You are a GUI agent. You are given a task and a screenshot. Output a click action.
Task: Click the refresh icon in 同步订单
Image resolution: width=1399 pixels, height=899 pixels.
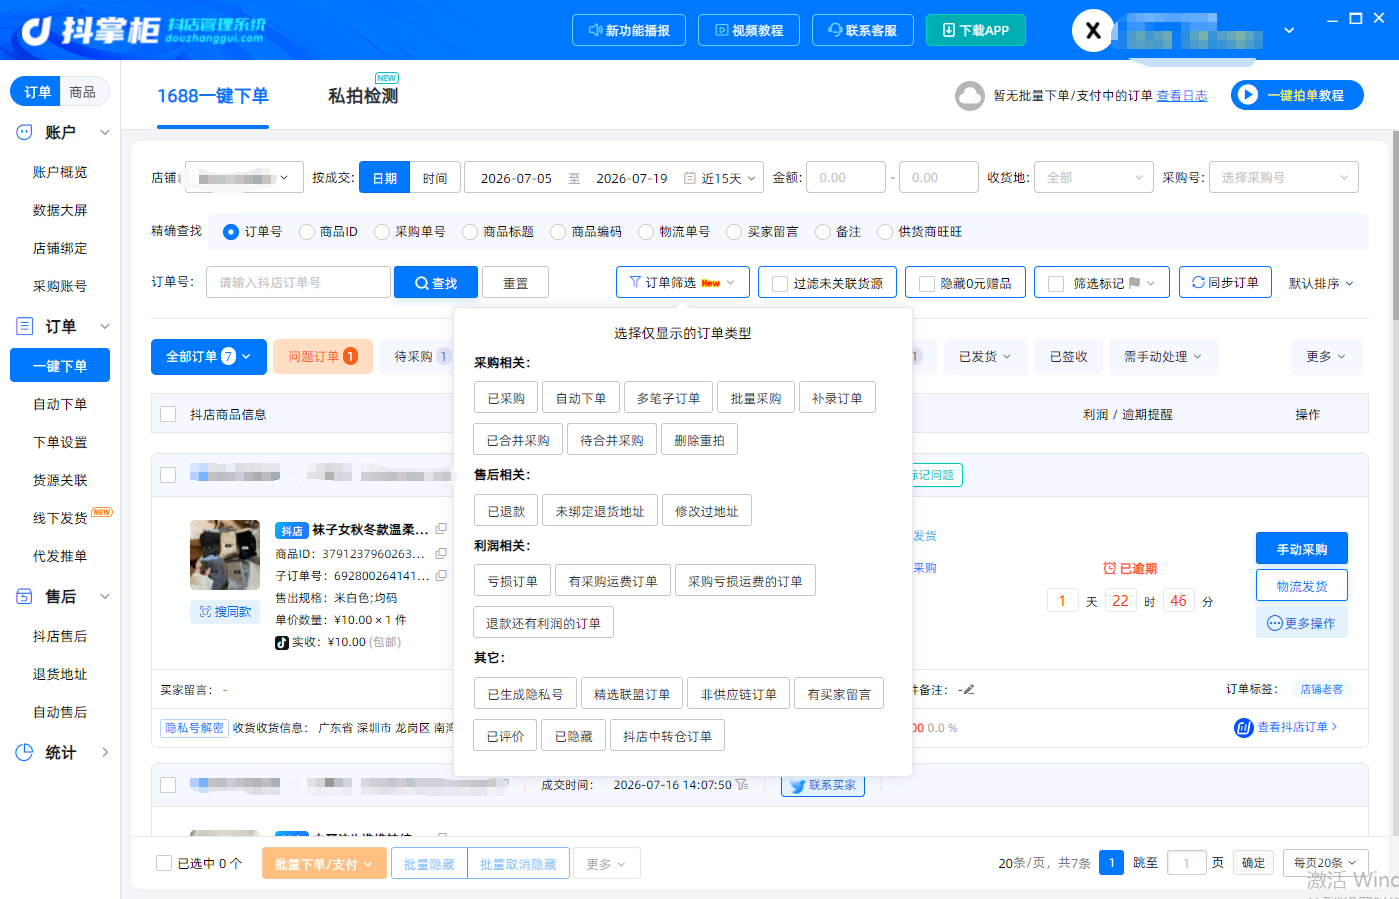click(x=1198, y=282)
